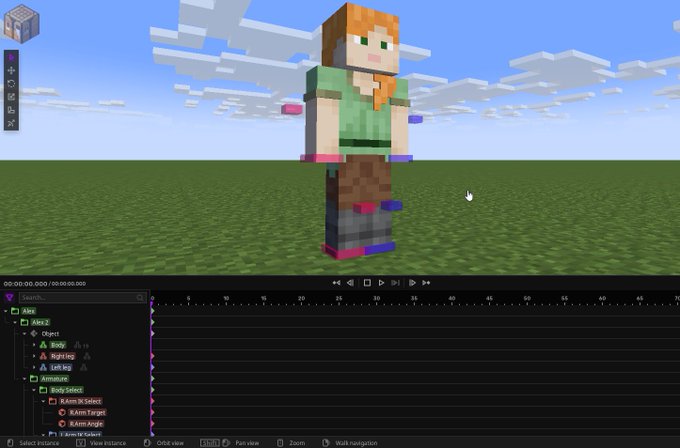
Task: Click the cube icon beside R.Arm Angle
Action: [62, 424]
